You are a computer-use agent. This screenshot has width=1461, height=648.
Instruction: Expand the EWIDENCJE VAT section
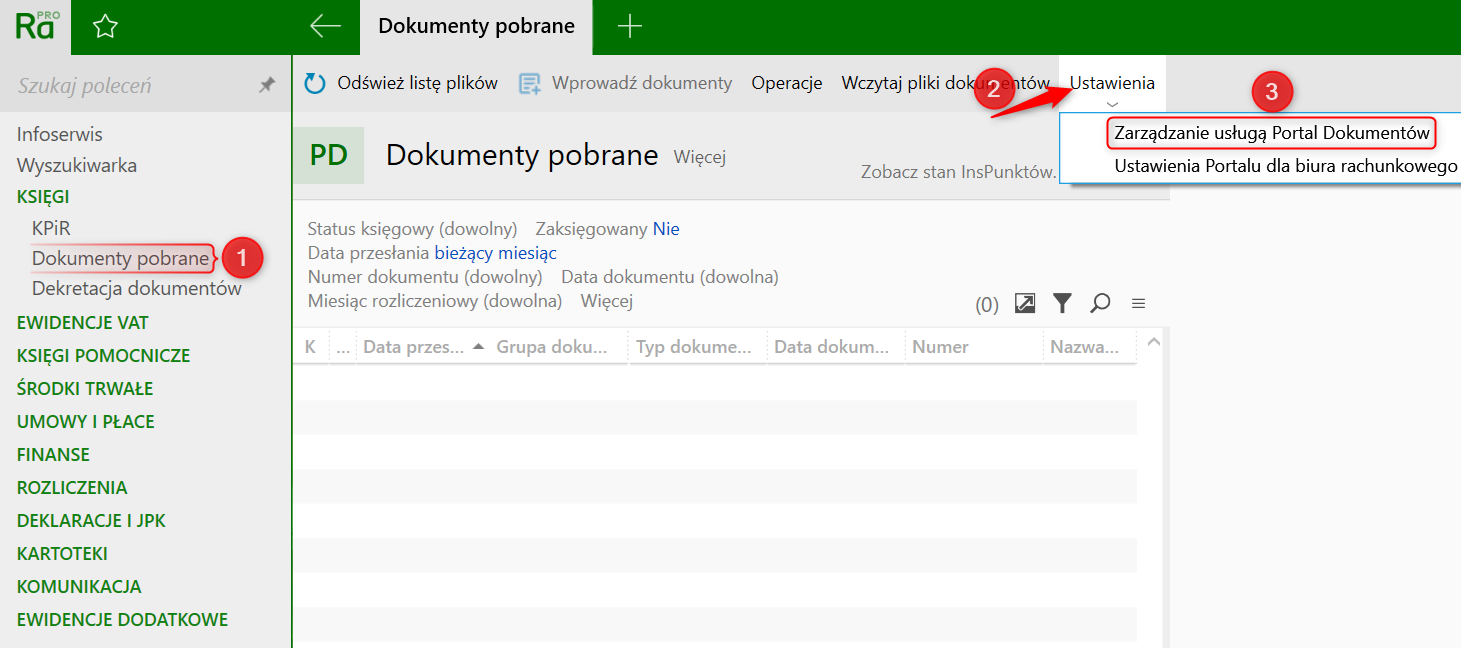[83, 323]
